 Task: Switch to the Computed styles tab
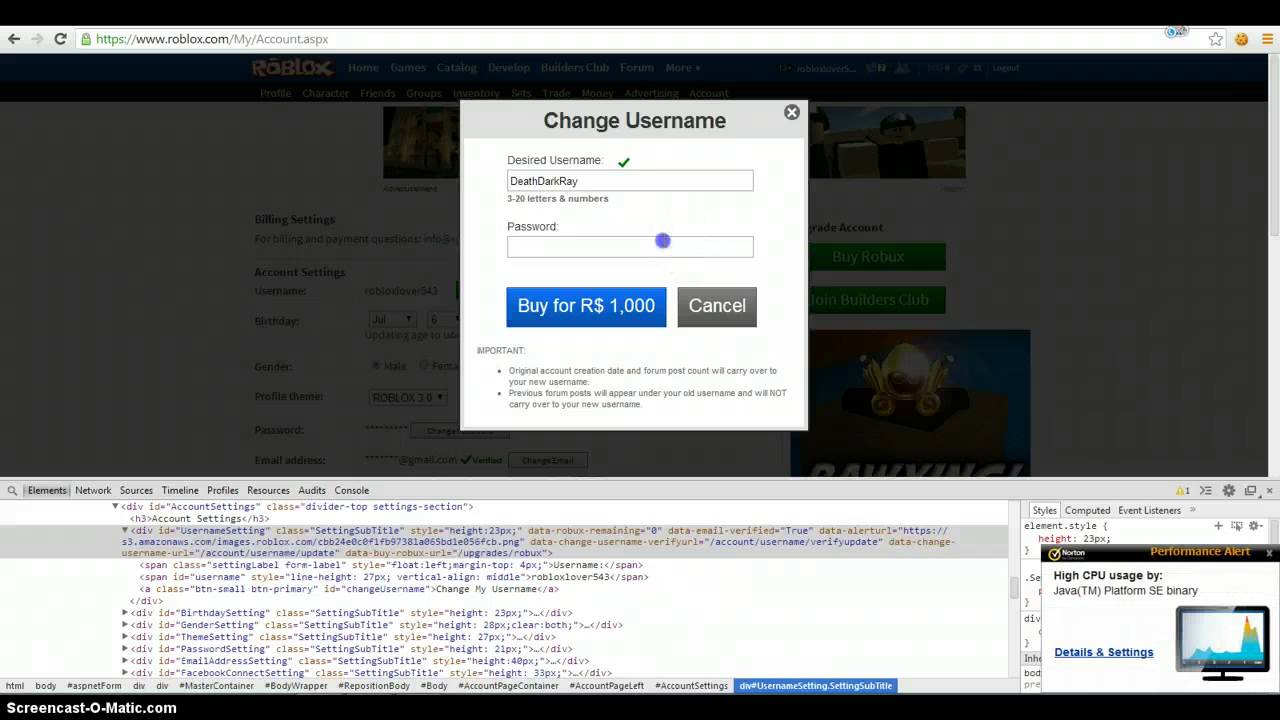point(1087,510)
